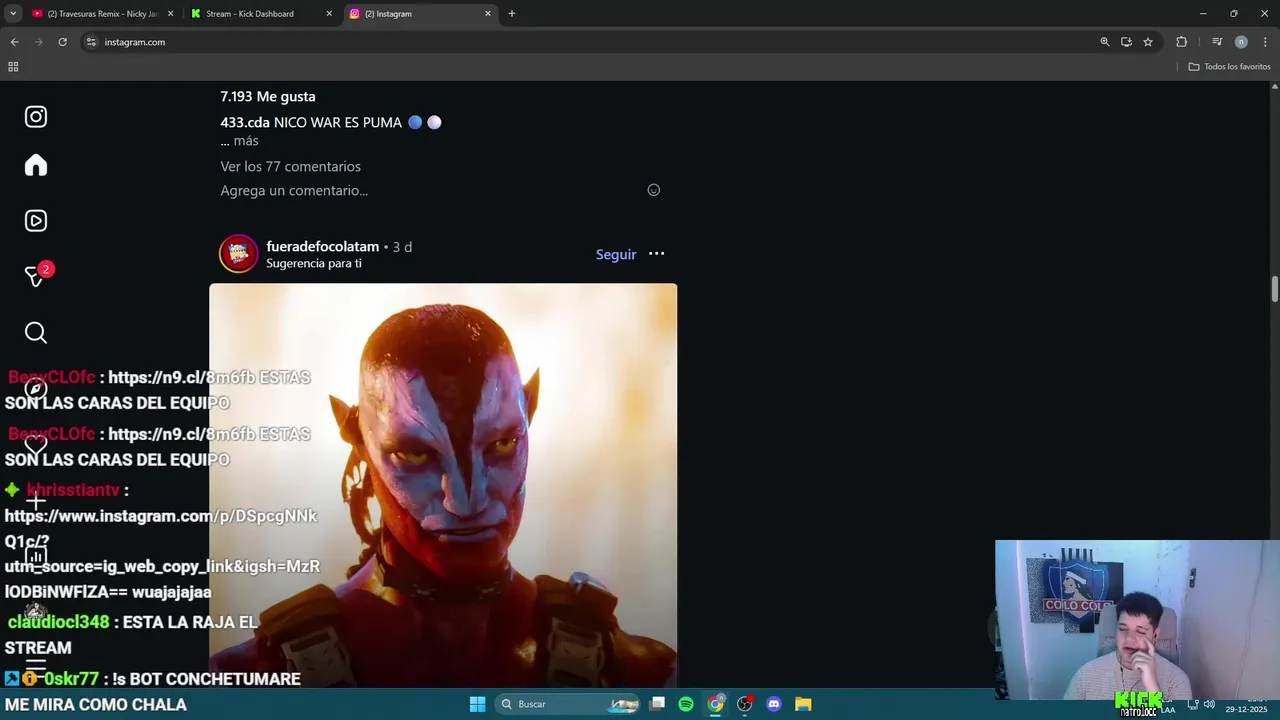Open Chrome profile avatar
The image size is (1280, 720).
point(1241,42)
